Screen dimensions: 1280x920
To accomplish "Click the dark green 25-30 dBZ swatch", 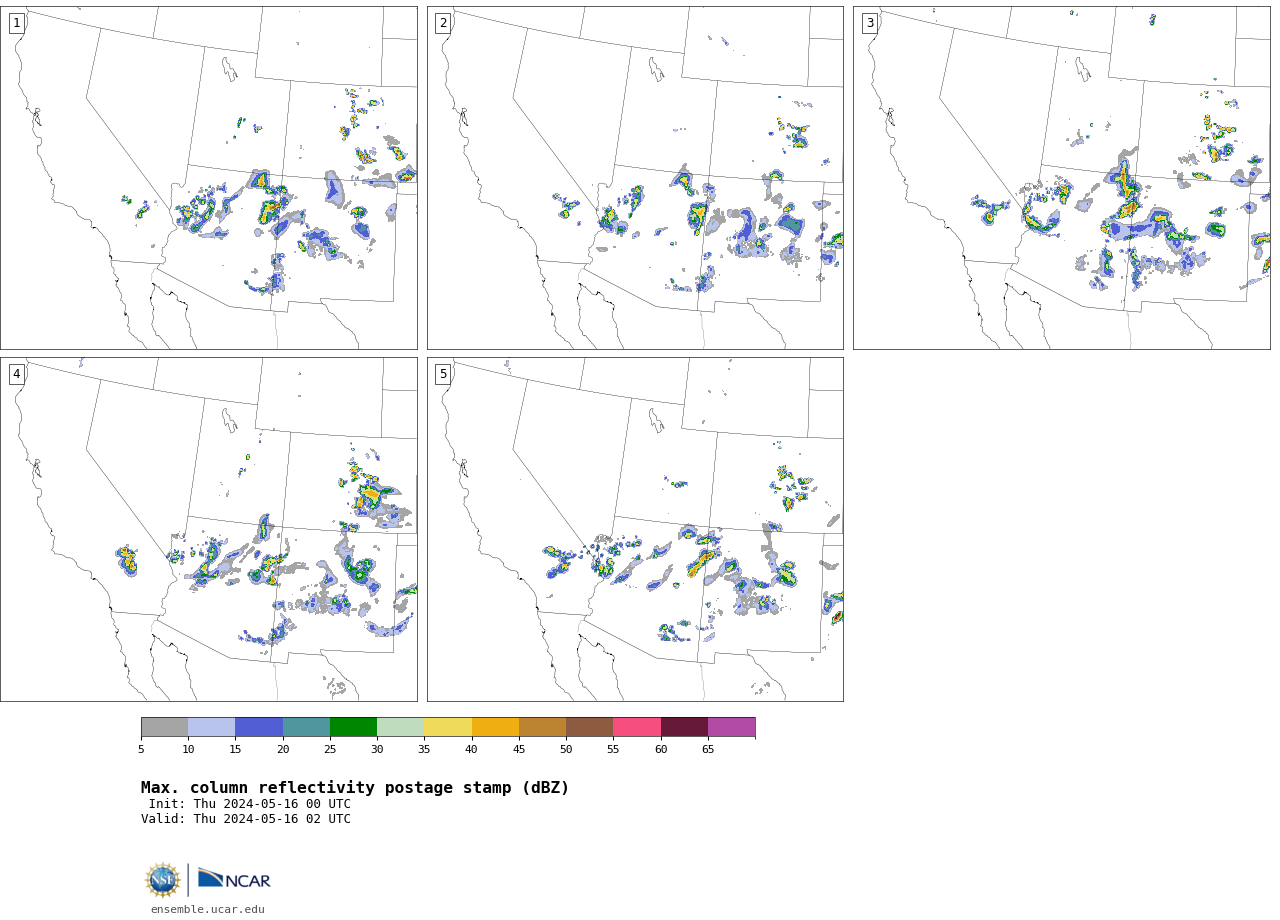I will (354, 727).
